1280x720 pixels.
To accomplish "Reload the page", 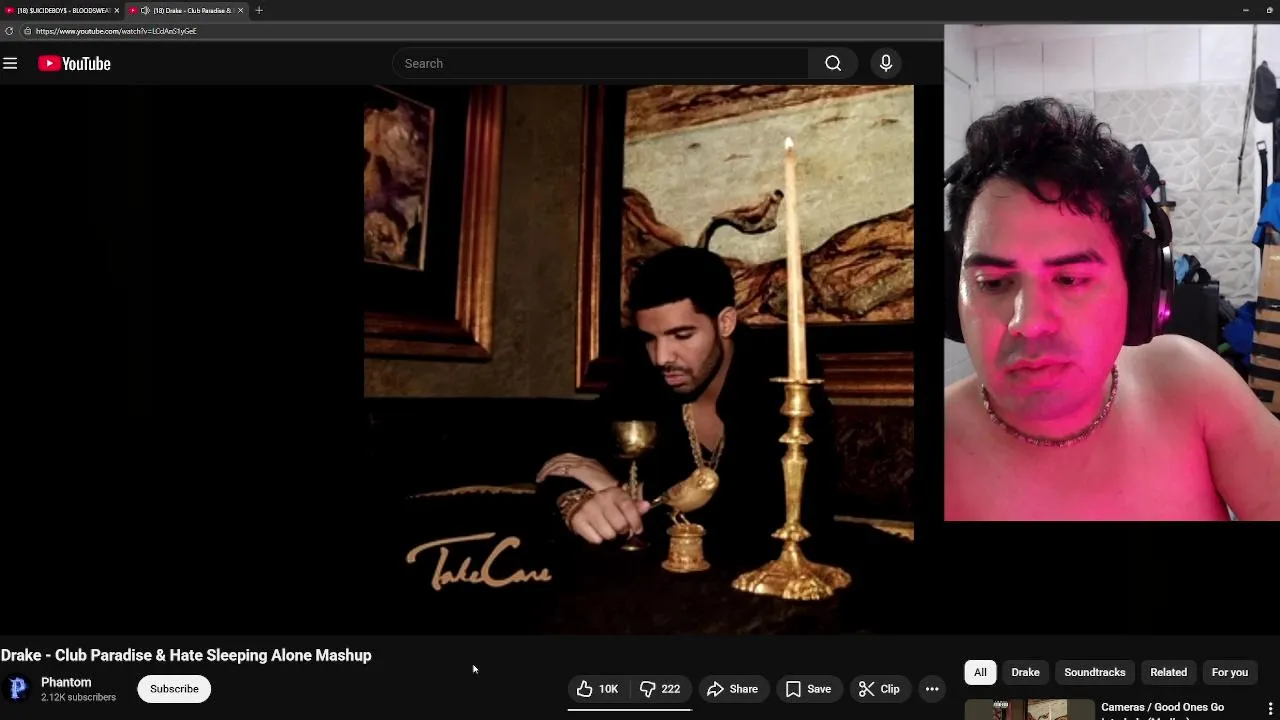I will point(9,31).
